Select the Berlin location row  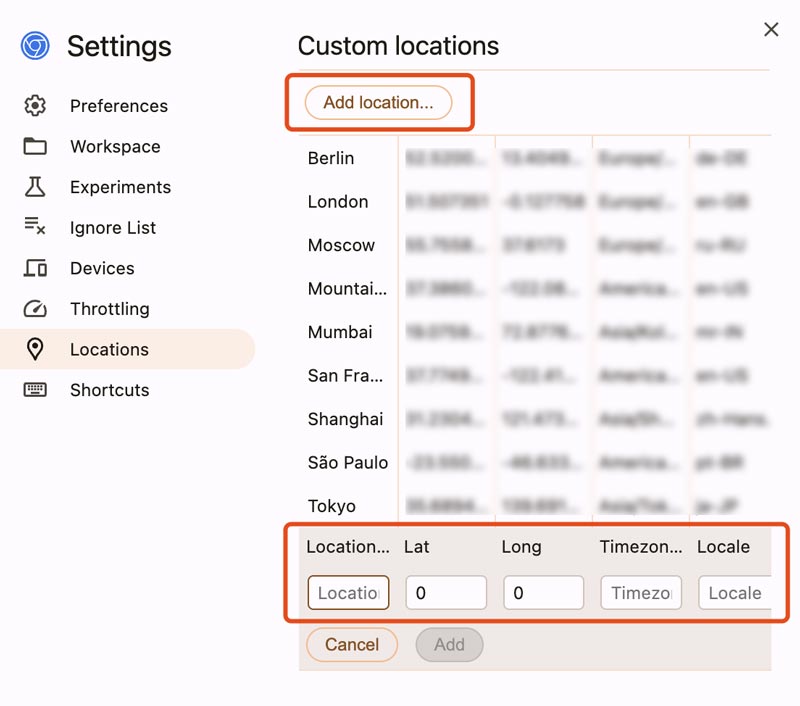coord(535,158)
